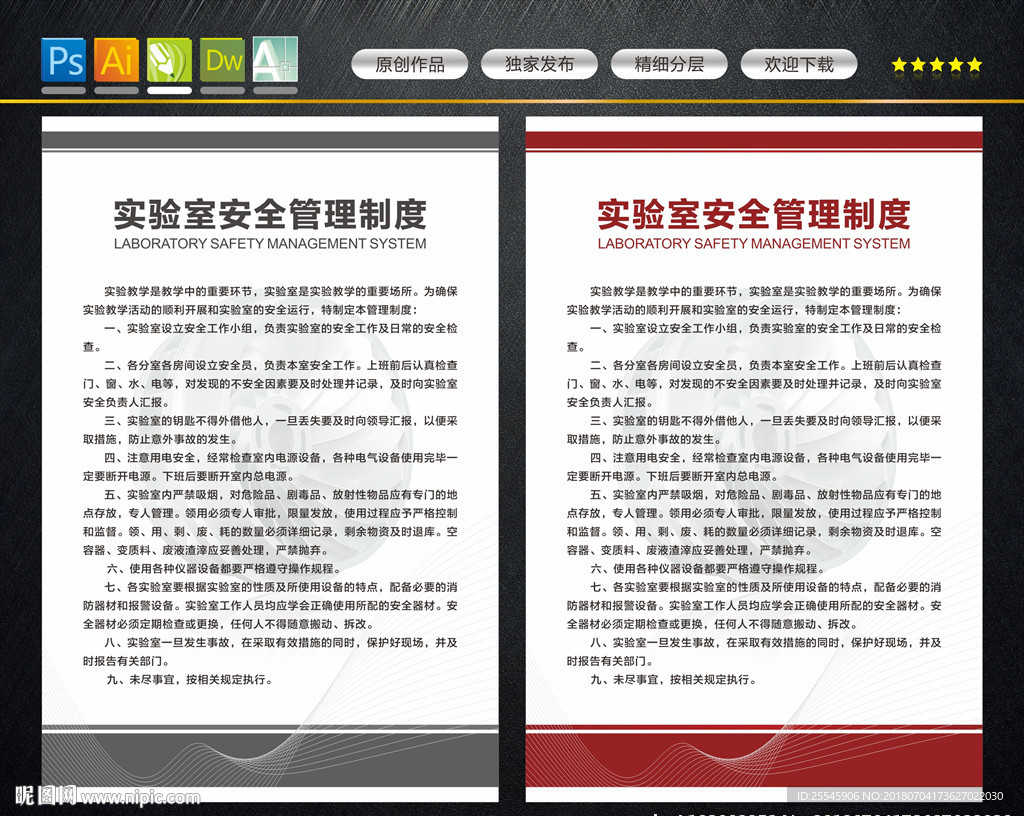Viewport: 1024px width, 816px height.
Task: Click the white highlighted bar under the CorelDRAW icon
Action: (169, 91)
